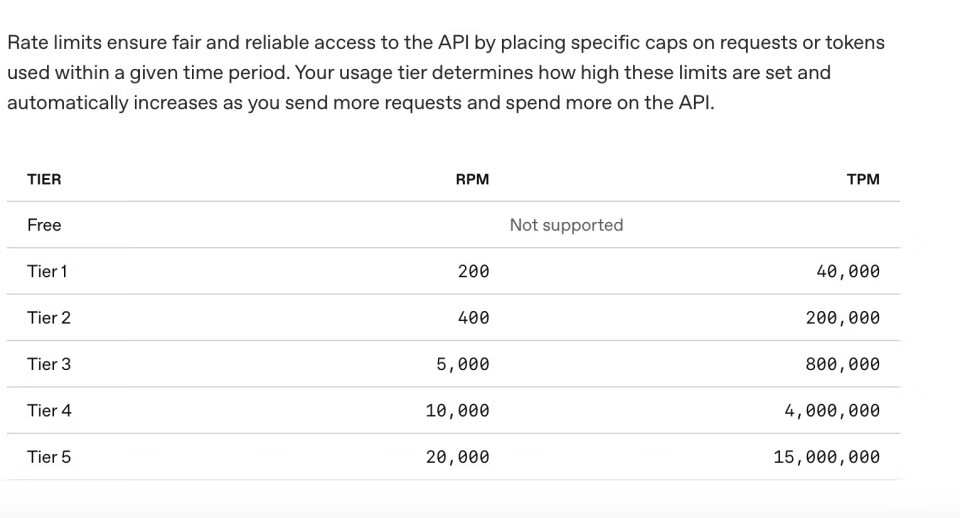This screenshot has width=960, height=518.
Task: Click the TPM column header
Action: coord(863,180)
